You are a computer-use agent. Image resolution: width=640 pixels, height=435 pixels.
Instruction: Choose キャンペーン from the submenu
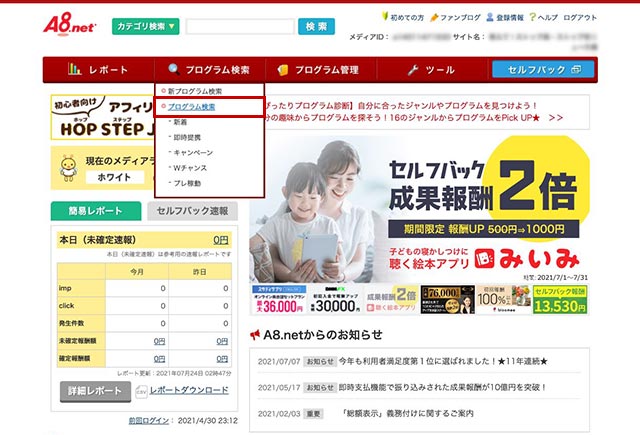pos(193,153)
